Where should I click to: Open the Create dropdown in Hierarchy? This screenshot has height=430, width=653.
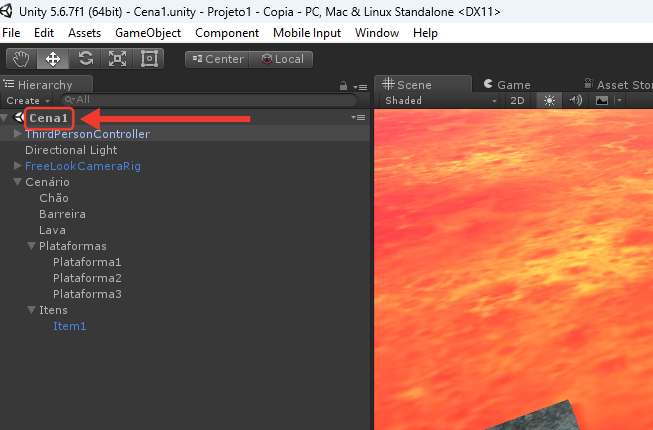click(27, 100)
